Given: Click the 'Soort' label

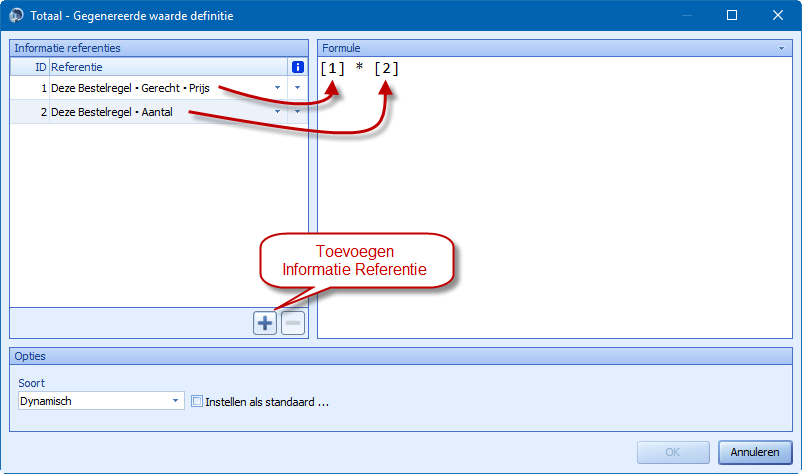Looking at the screenshot, I should (x=32, y=383).
